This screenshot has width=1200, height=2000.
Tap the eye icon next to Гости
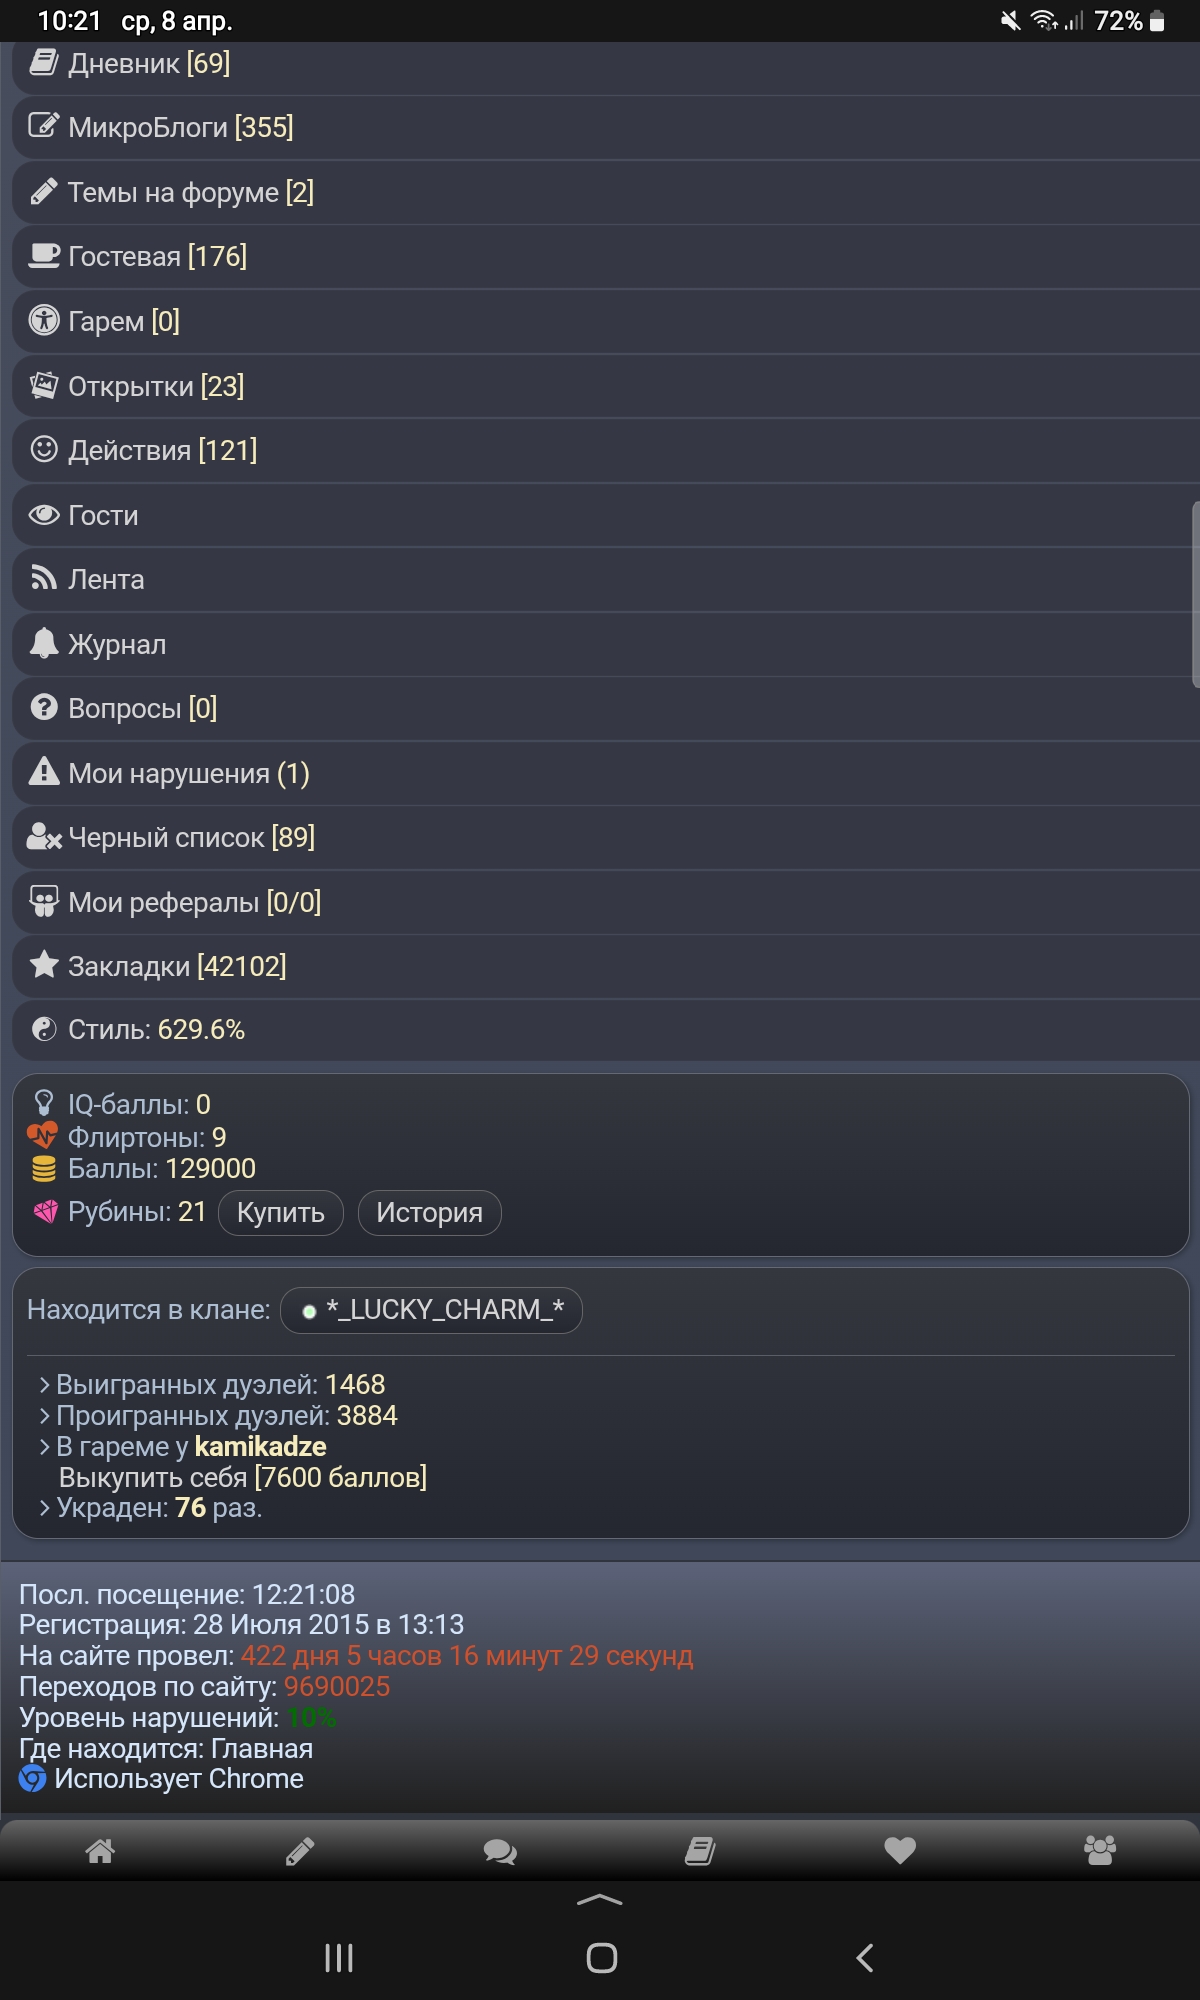[44, 515]
